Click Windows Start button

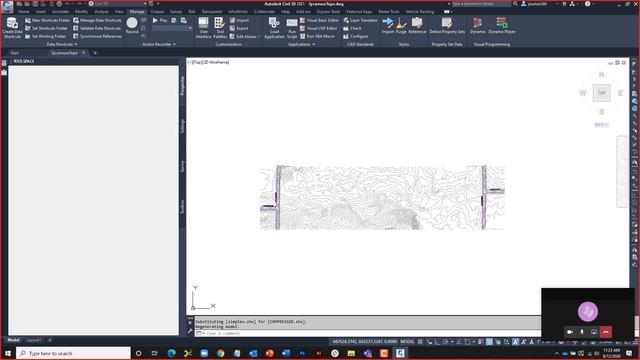[8, 353]
